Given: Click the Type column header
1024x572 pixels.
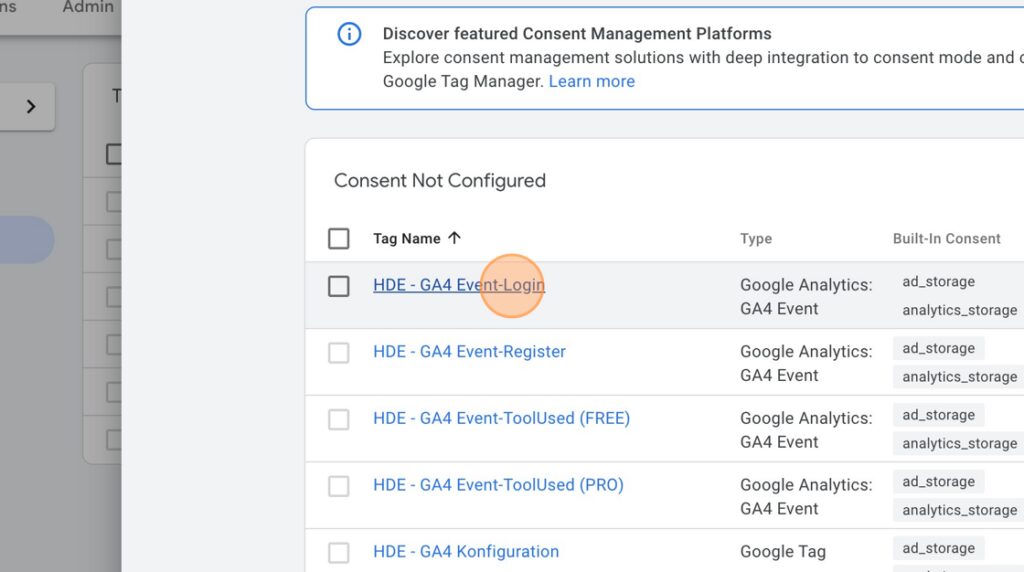Looking at the screenshot, I should (756, 238).
